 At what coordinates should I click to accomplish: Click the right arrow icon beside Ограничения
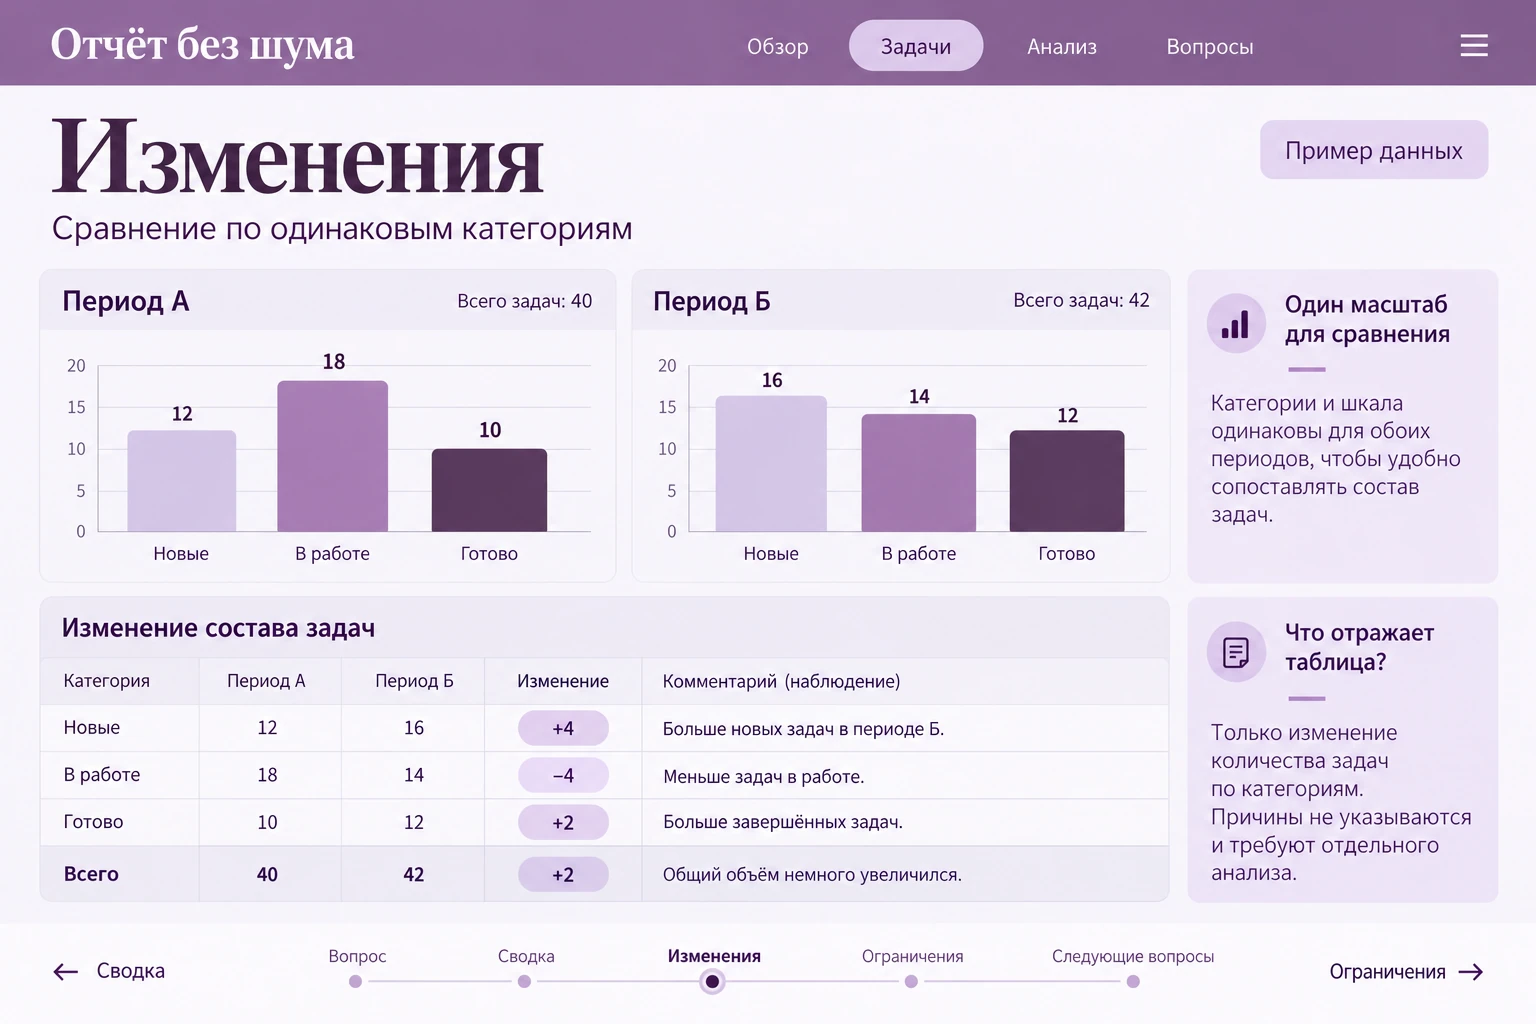point(1471,972)
